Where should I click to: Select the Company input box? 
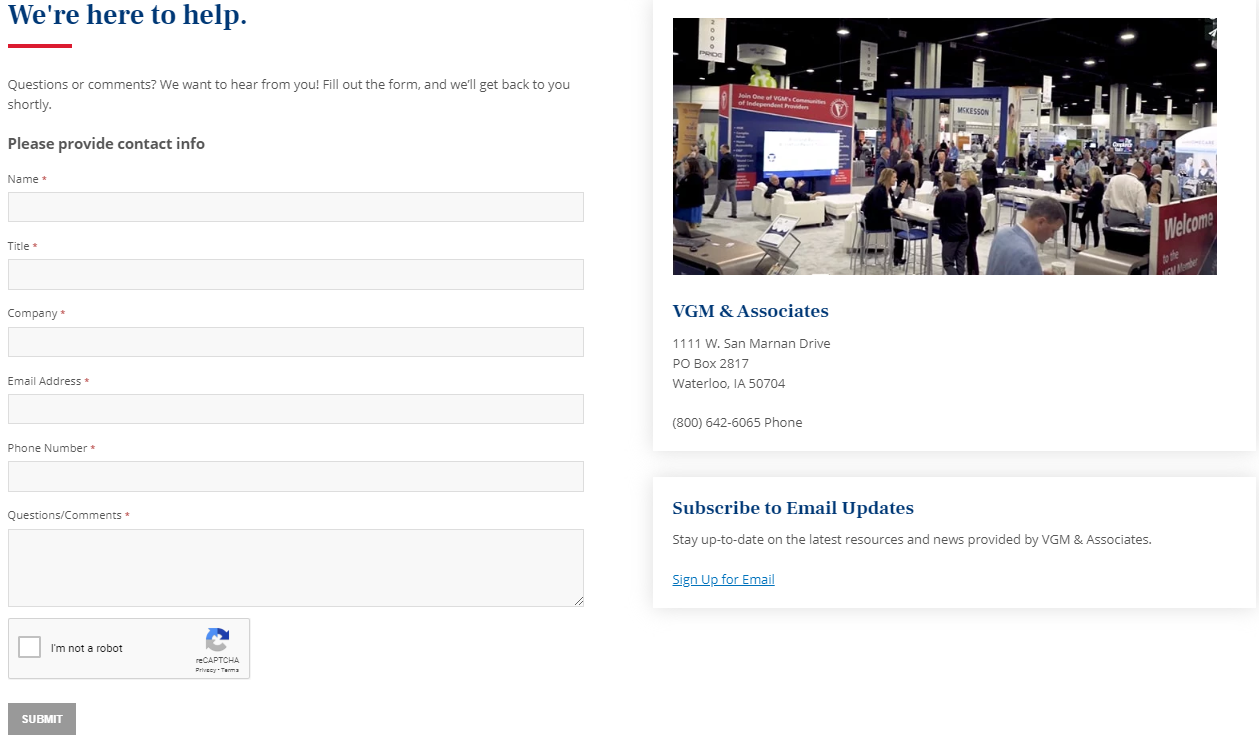coord(295,342)
